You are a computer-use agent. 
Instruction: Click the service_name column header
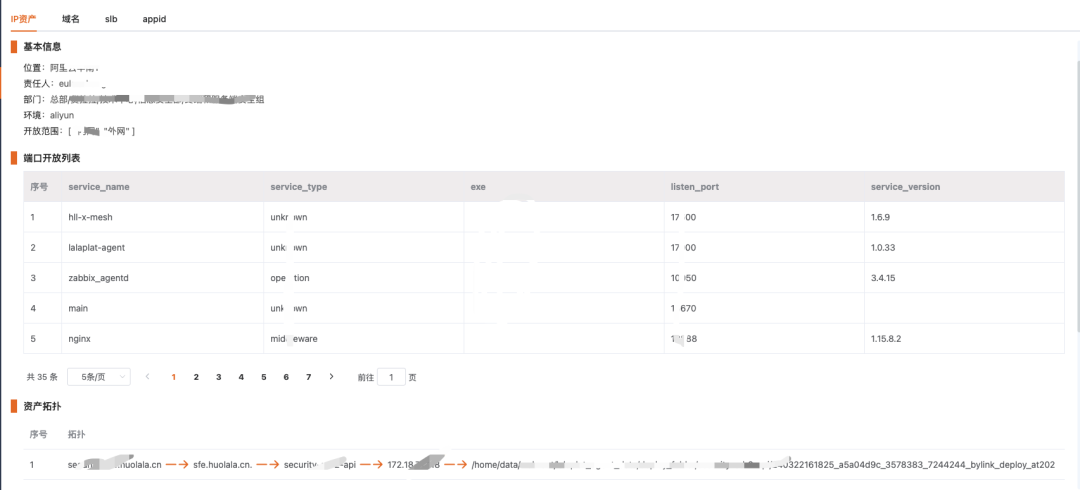coord(99,187)
